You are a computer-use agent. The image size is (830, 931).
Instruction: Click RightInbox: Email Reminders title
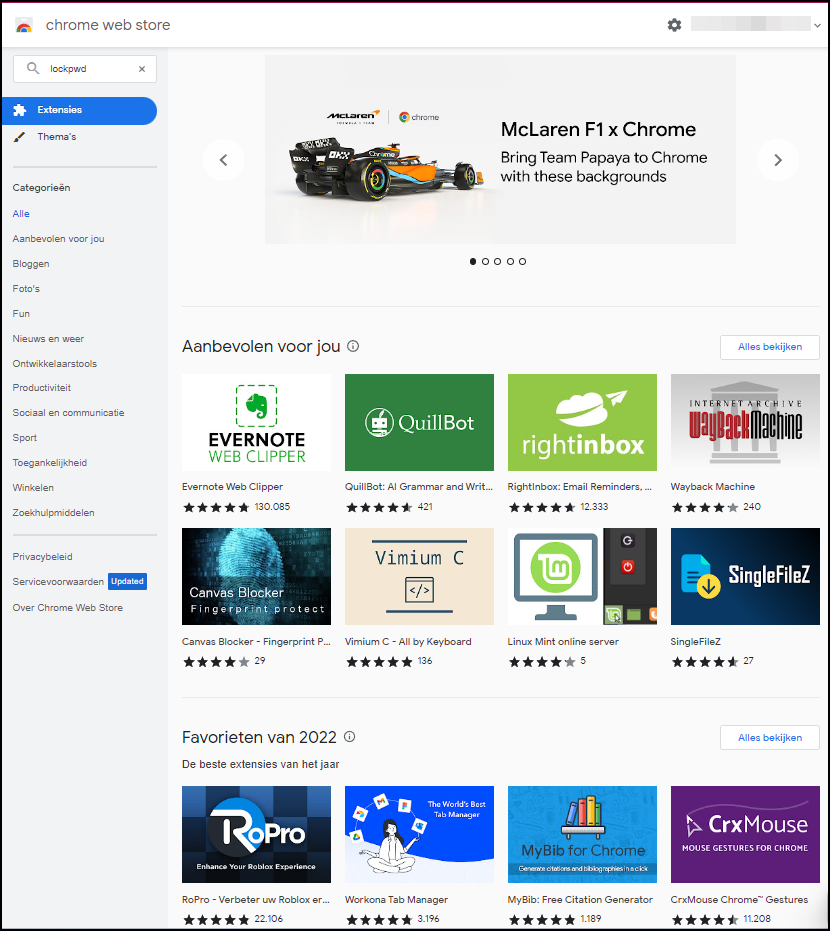(x=579, y=487)
